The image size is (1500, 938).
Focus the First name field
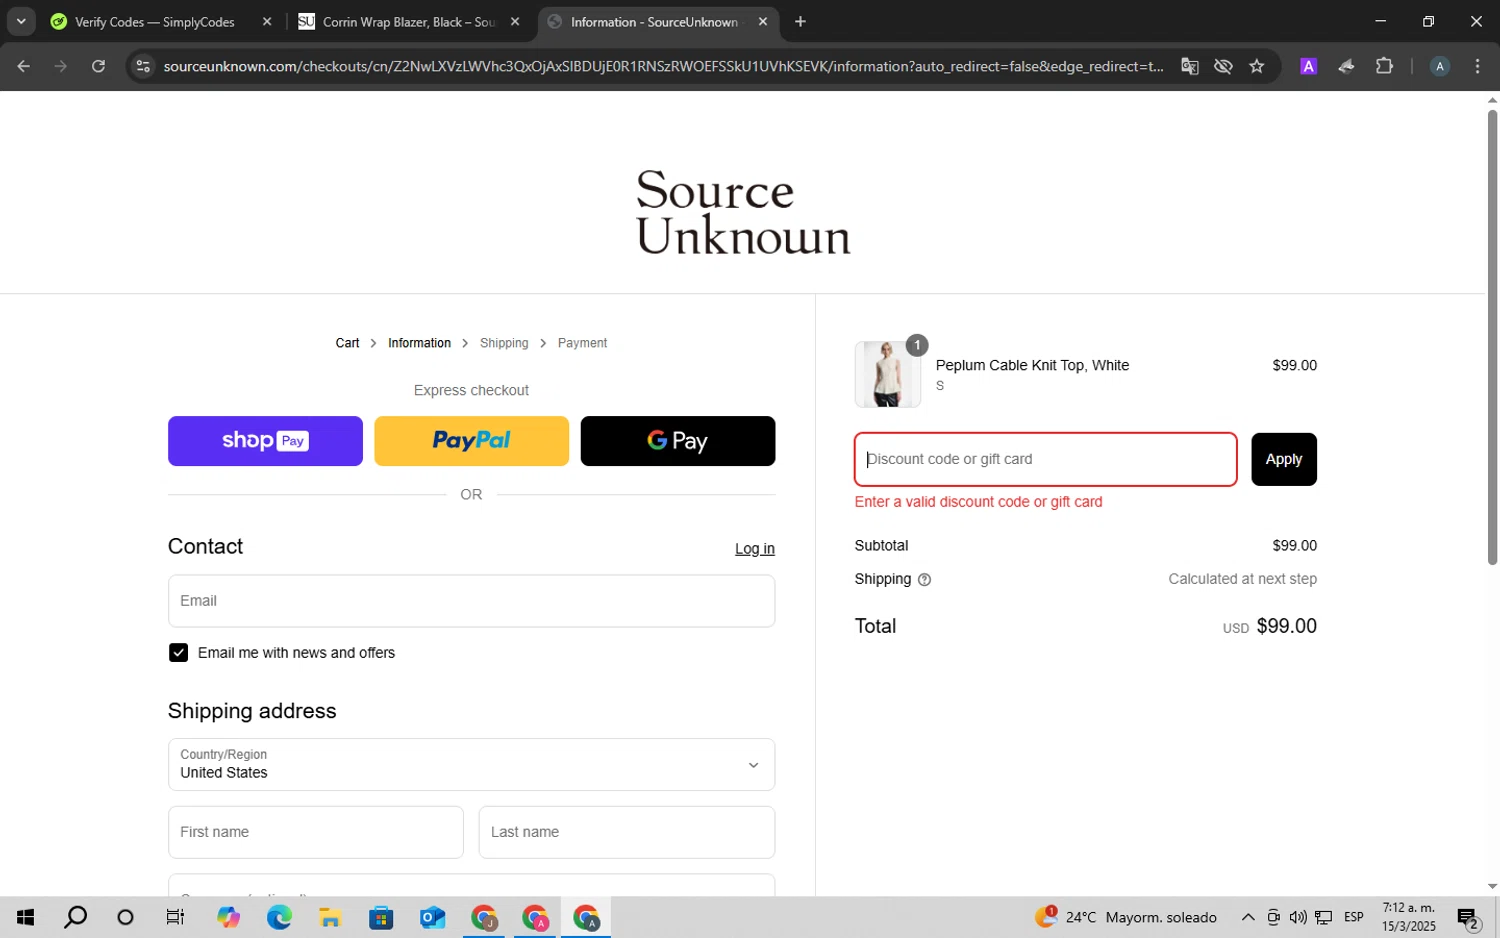(316, 832)
